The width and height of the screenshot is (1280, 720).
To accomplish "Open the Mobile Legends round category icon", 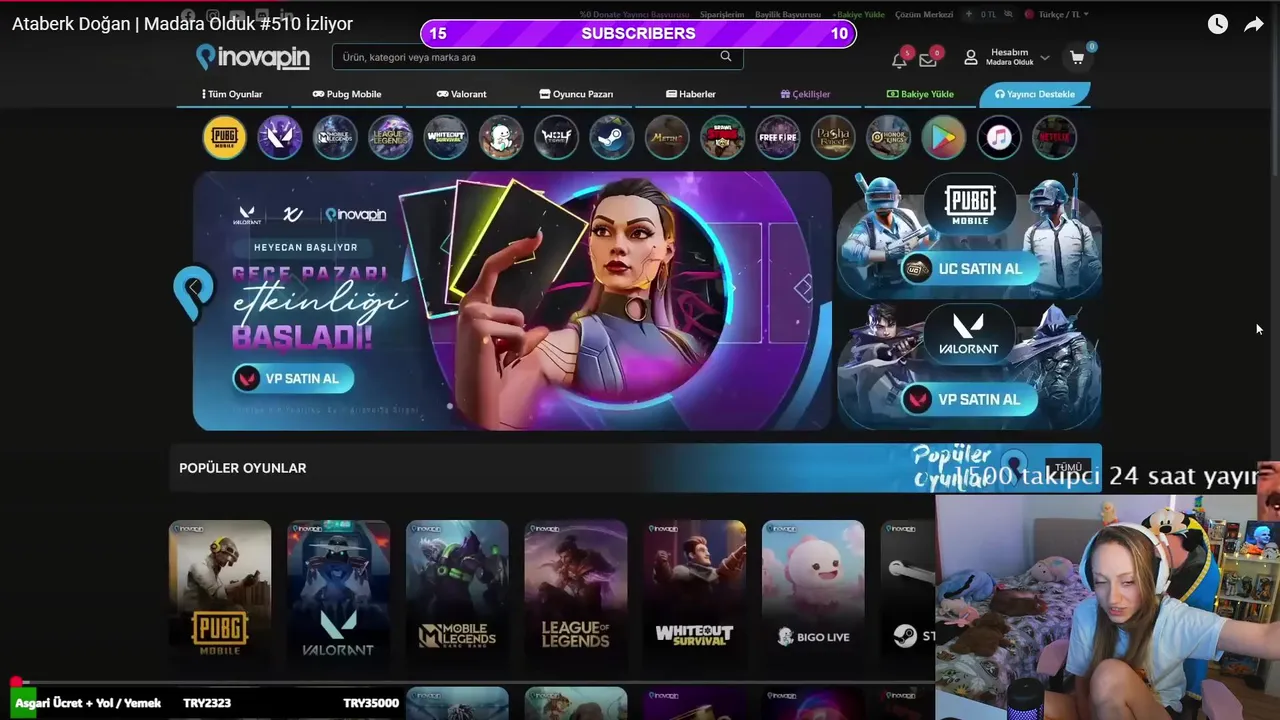I will pyautogui.click(x=335, y=138).
